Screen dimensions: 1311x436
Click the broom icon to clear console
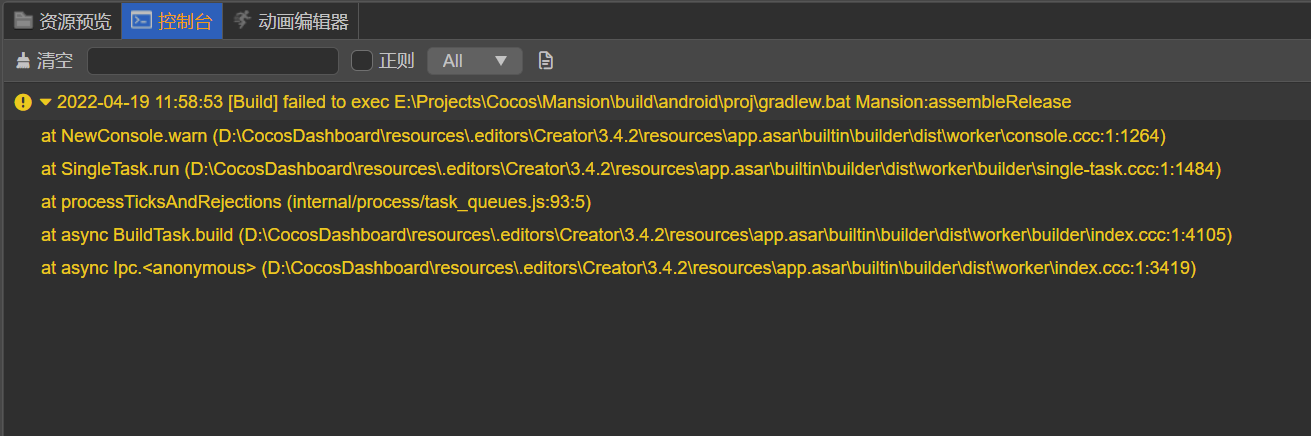[x=23, y=61]
